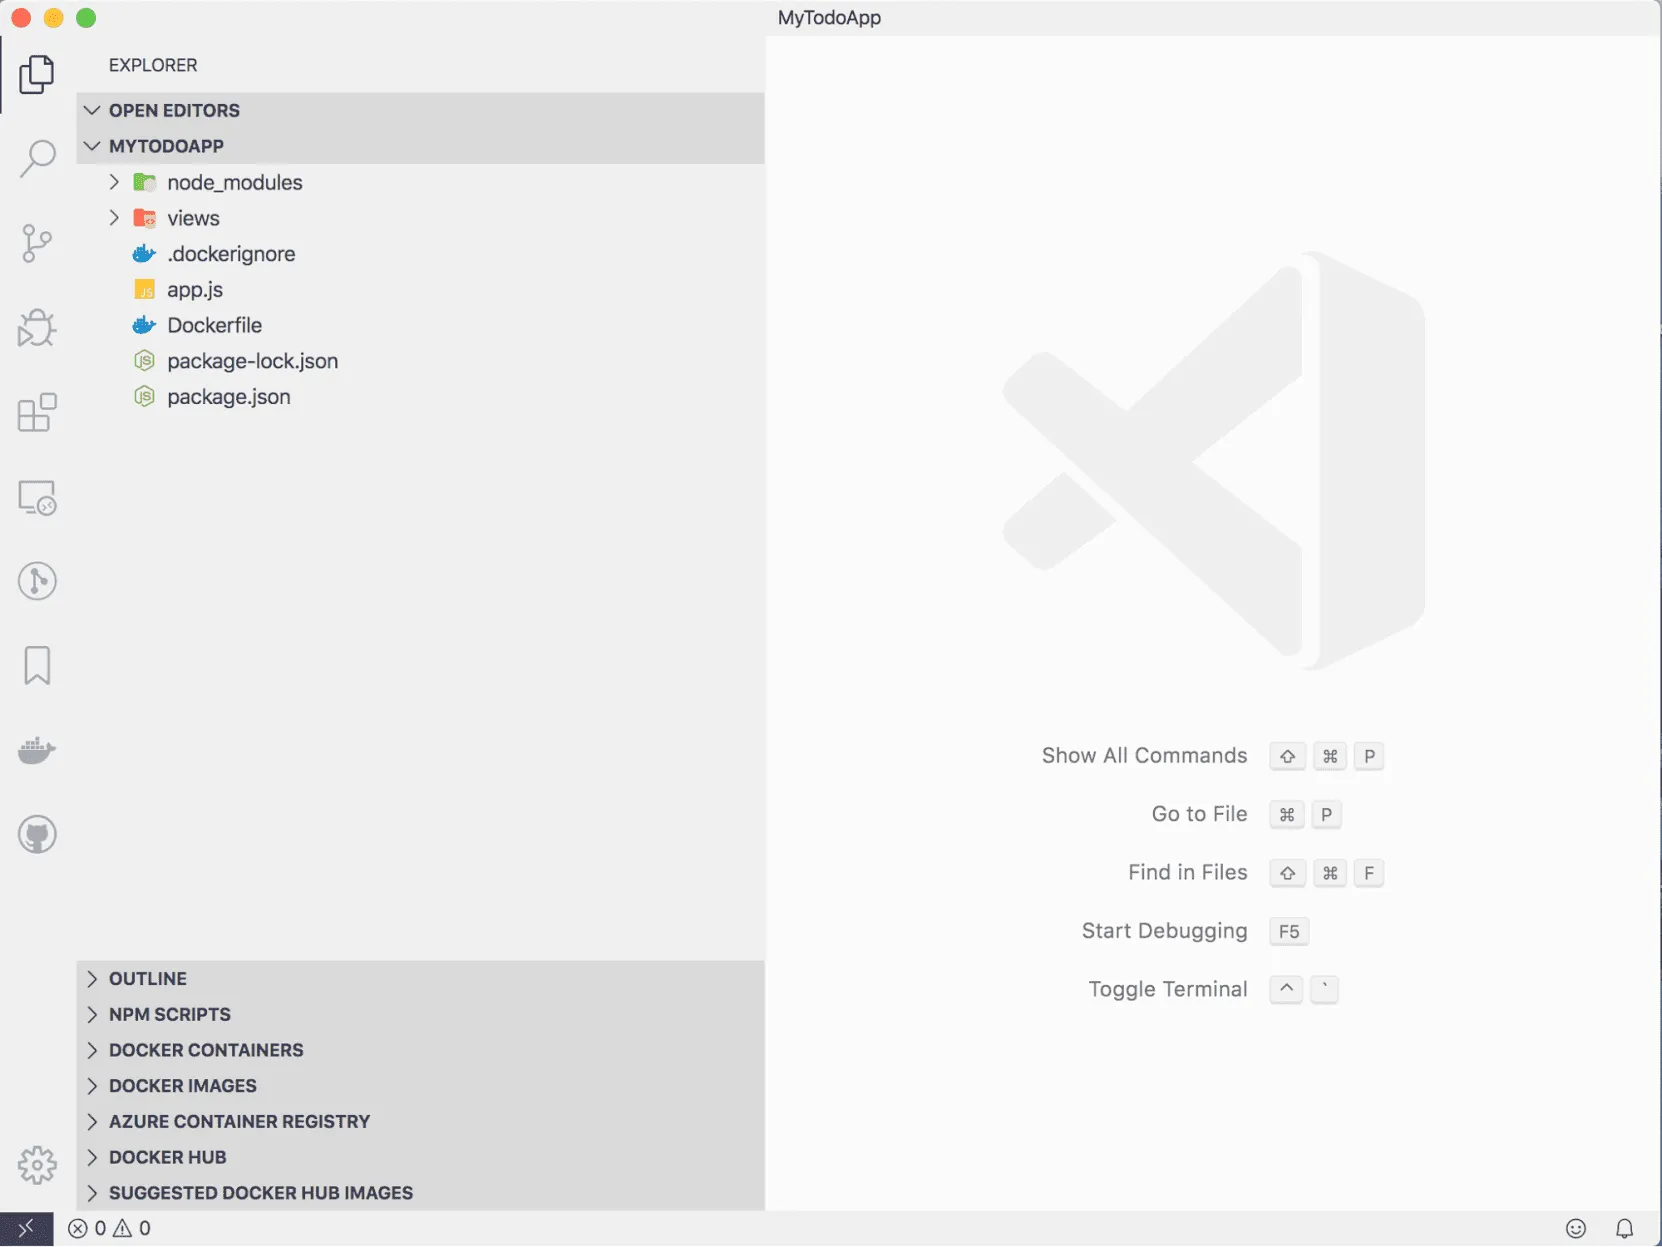Screen dimensions: 1662x1247
Task: Click the remote window indicator in status bar
Action: tap(26, 1228)
